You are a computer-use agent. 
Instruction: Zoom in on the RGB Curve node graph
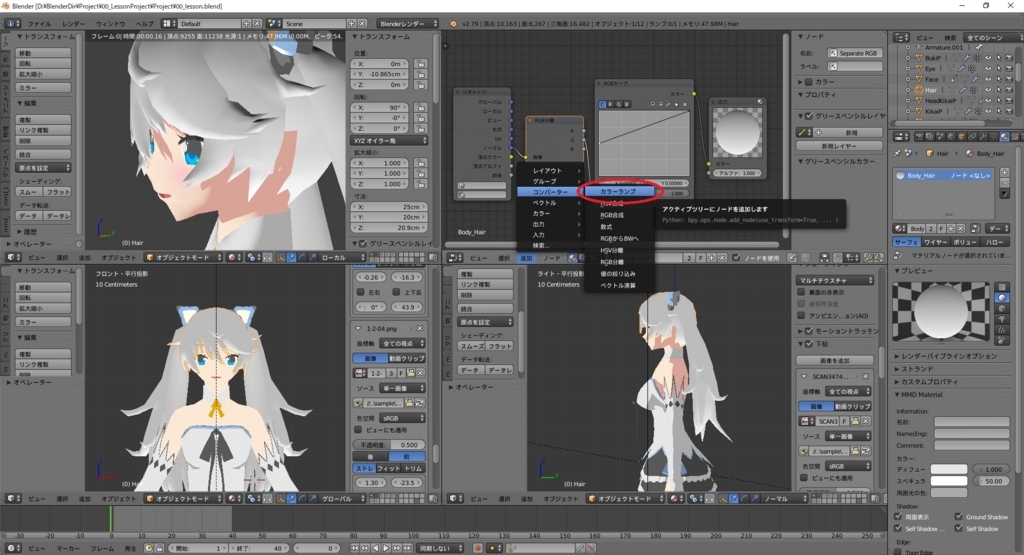coord(652,104)
